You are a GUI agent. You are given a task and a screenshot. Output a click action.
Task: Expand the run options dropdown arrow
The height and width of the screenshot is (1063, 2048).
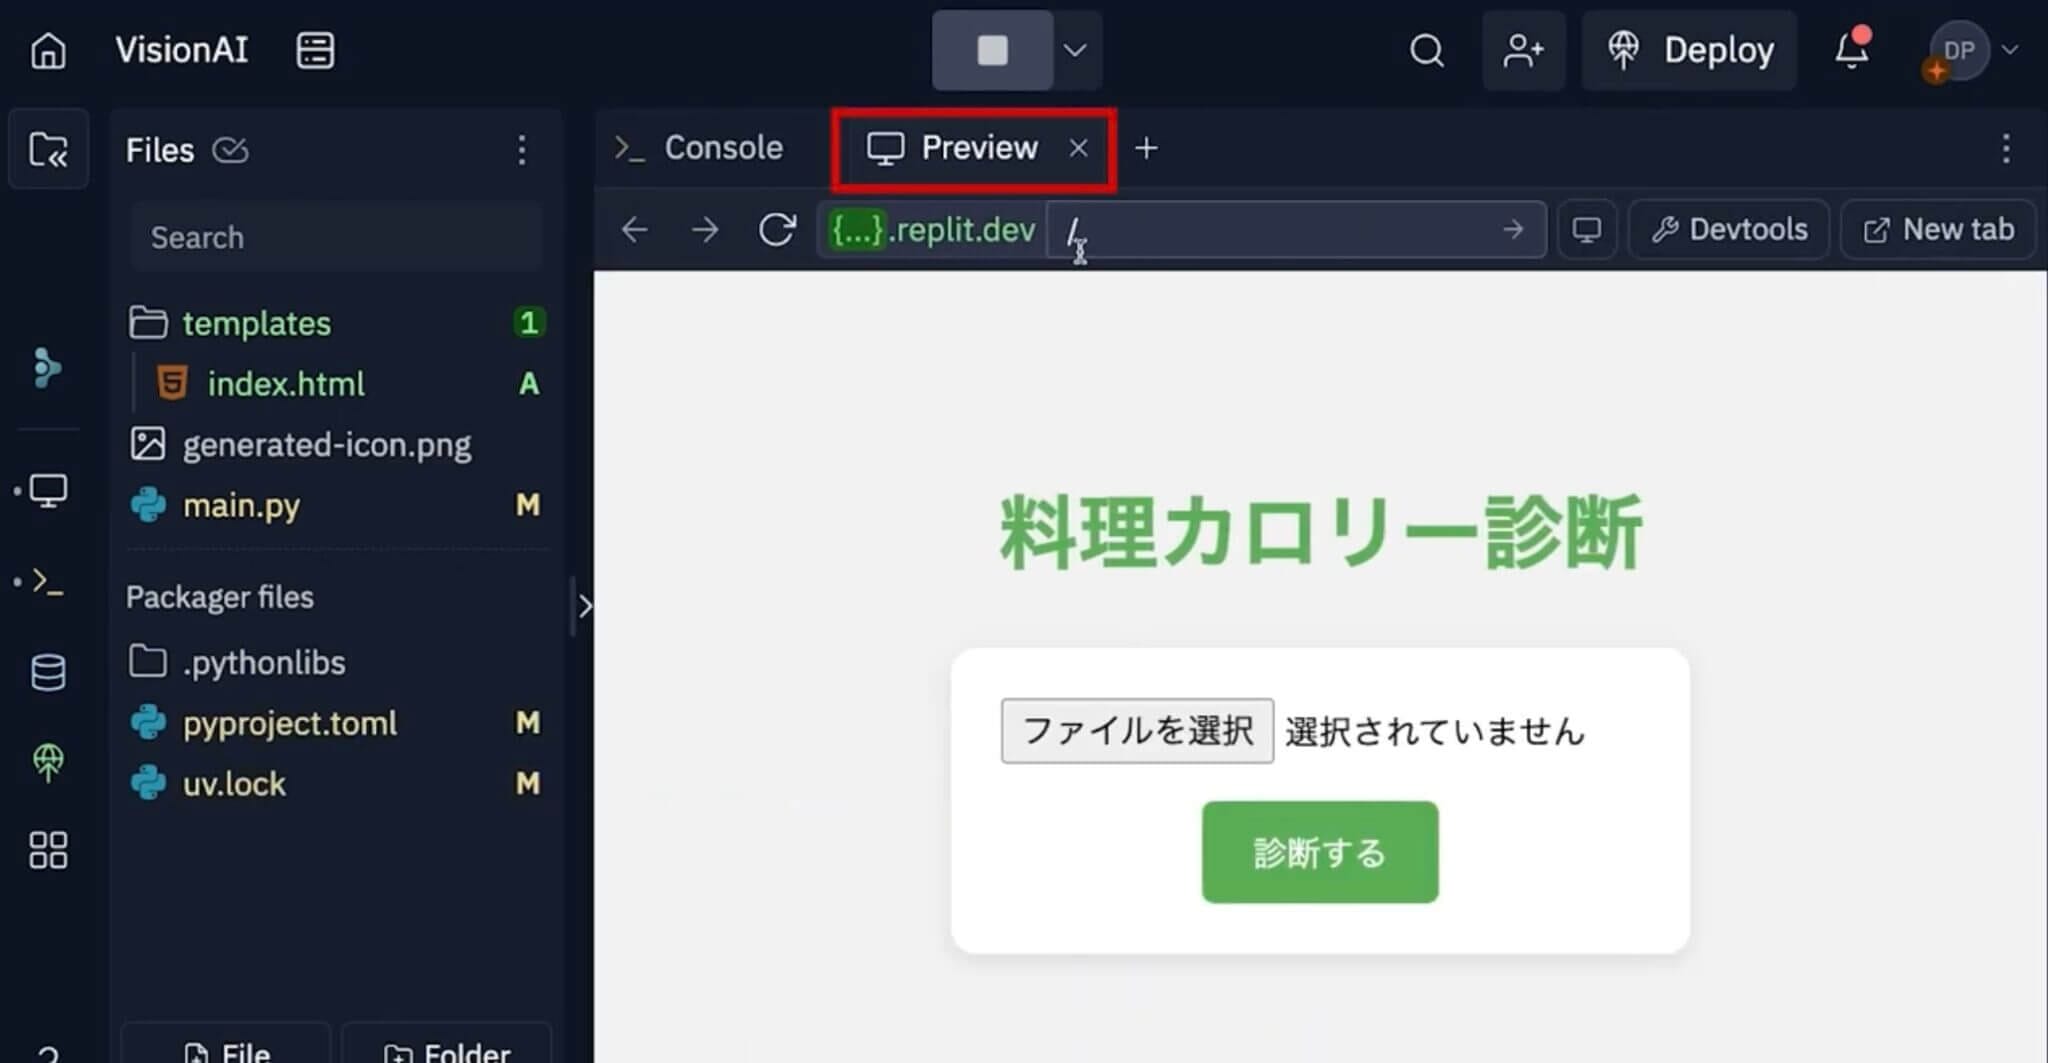[1075, 50]
